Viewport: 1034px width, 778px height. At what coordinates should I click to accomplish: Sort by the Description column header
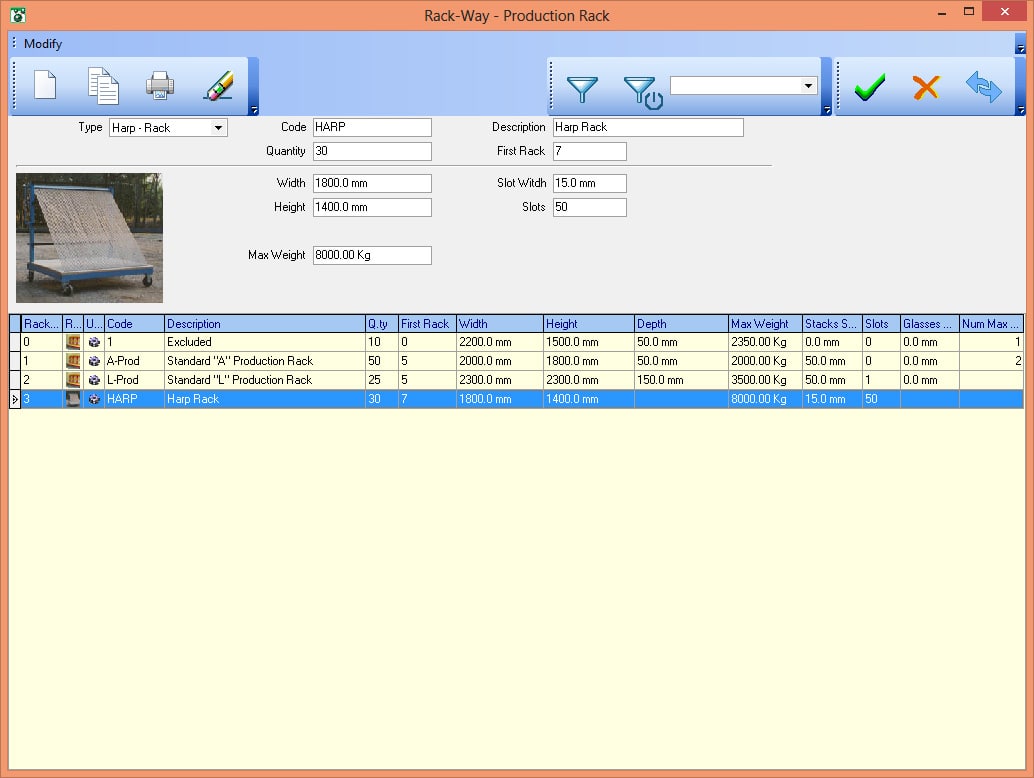[x=264, y=324]
